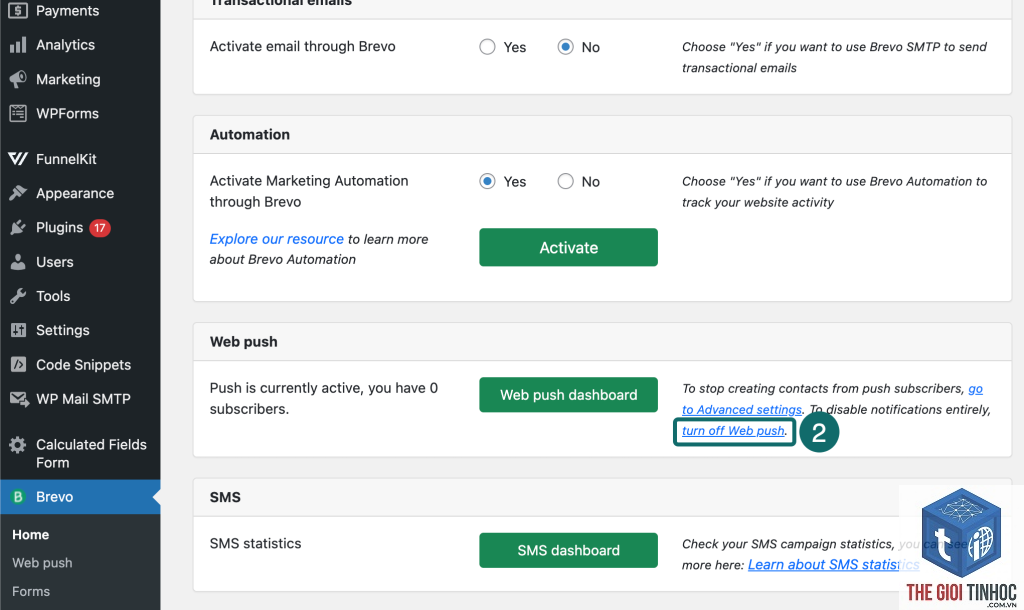
Task: Click the Calculated Fields Form gear icon
Action: coord(18,445)
